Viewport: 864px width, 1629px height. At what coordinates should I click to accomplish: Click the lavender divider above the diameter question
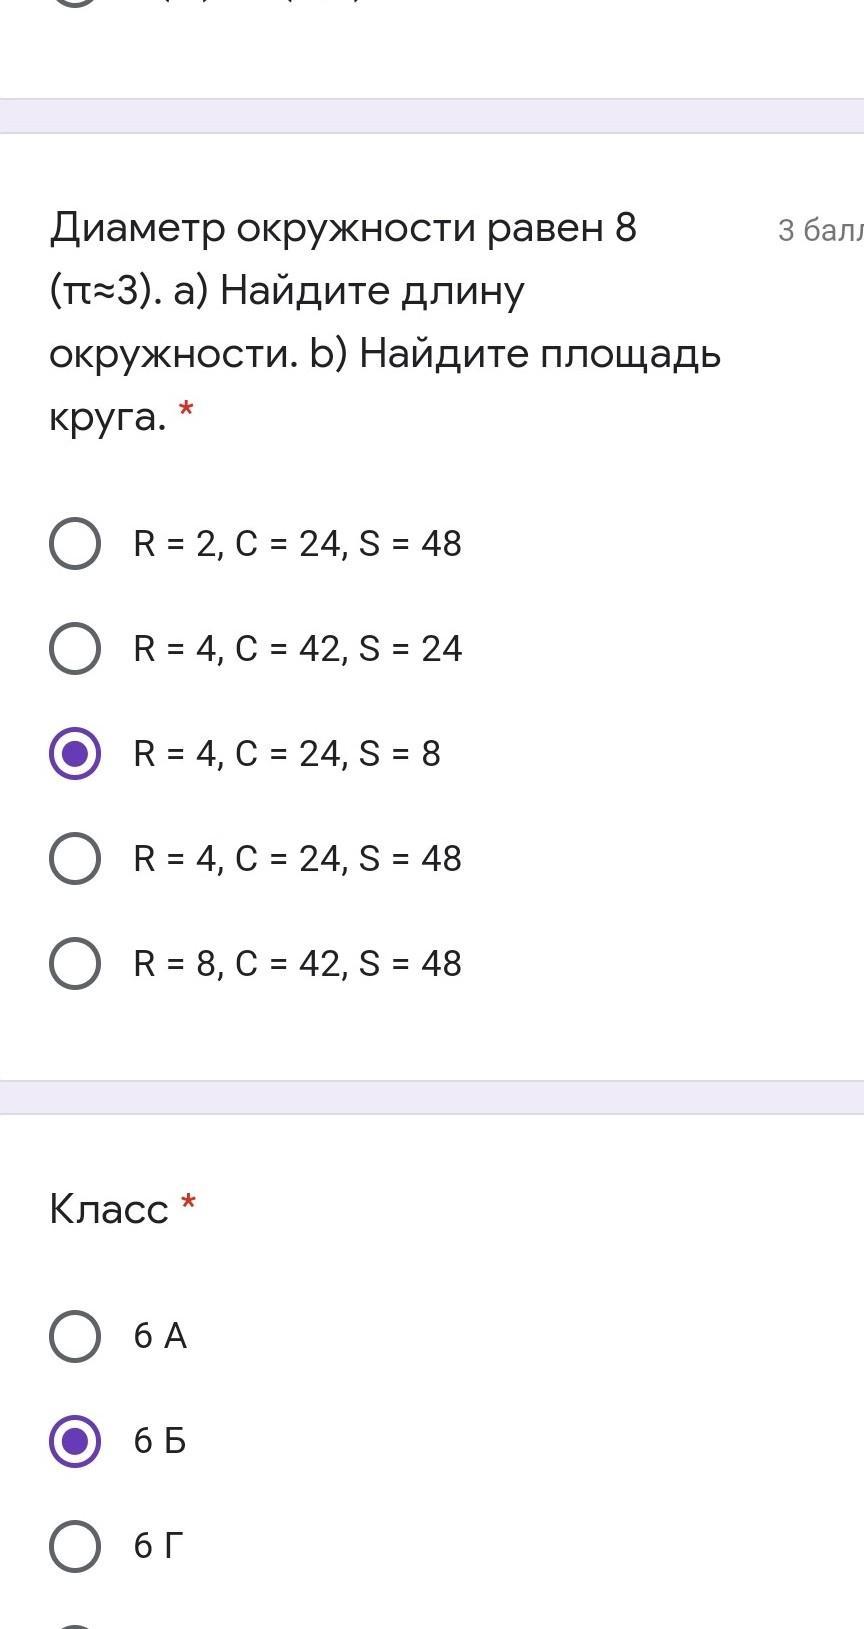click(x=432, y=116)
